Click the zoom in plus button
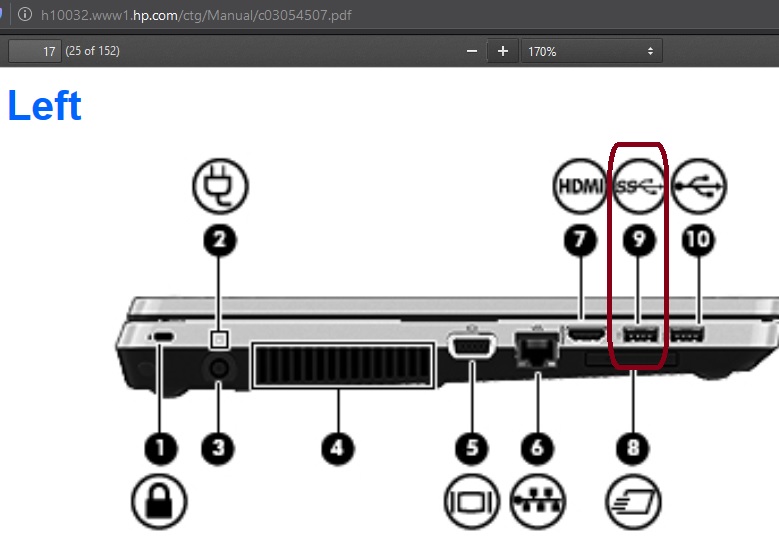Screen dimensions: 779x547 (x=502, y=51)
